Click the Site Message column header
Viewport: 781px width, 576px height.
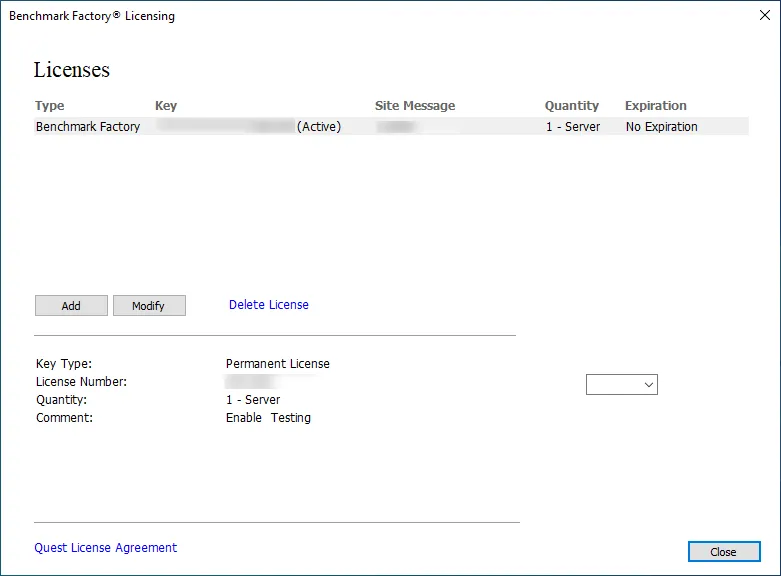[415, 106]
